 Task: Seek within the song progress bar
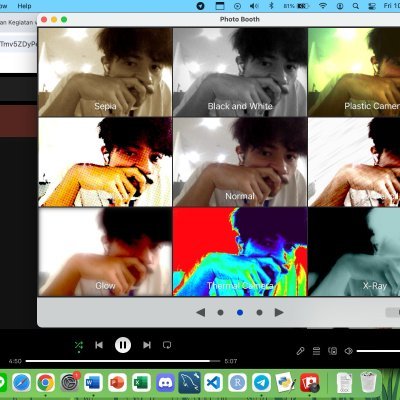pyautogui.click(x=123, y=361)
